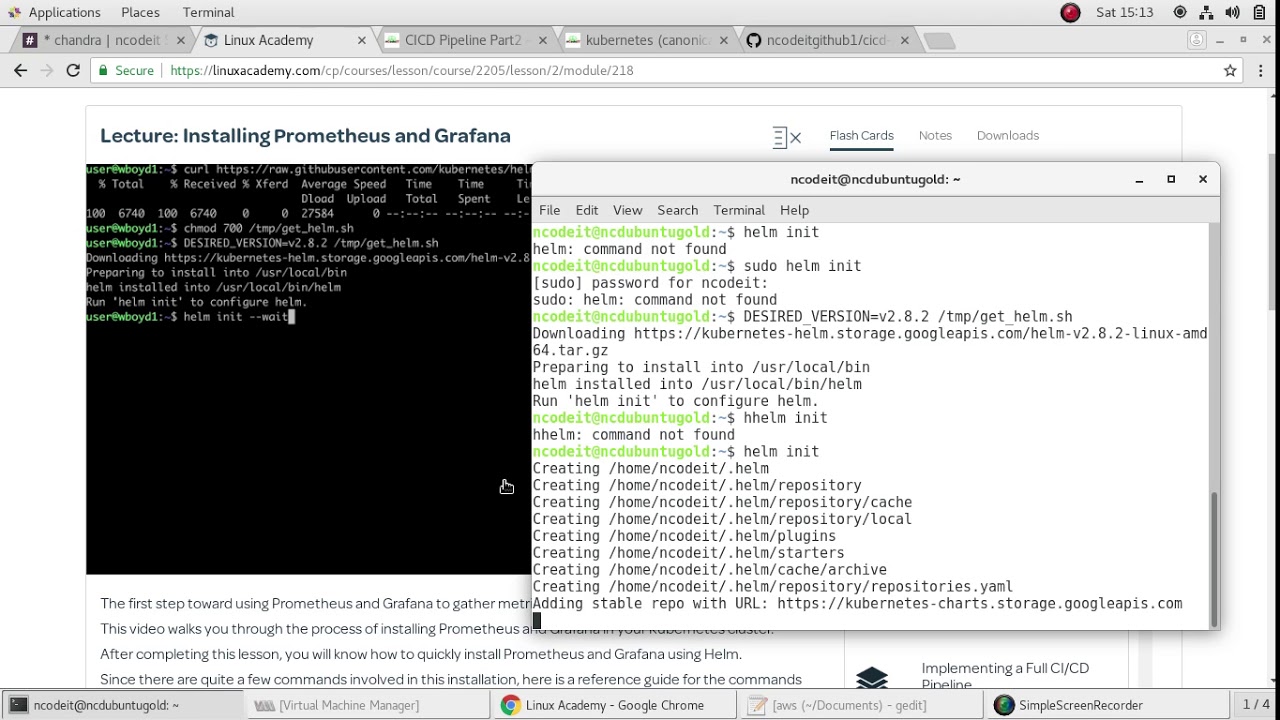Open the Flash Cards tab
The image size is (1280, 720).
click(861, 135)
